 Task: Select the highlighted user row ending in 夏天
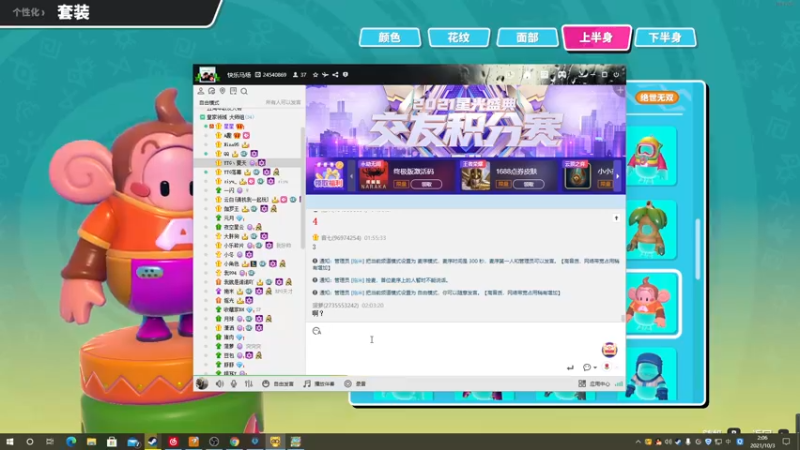248,163
